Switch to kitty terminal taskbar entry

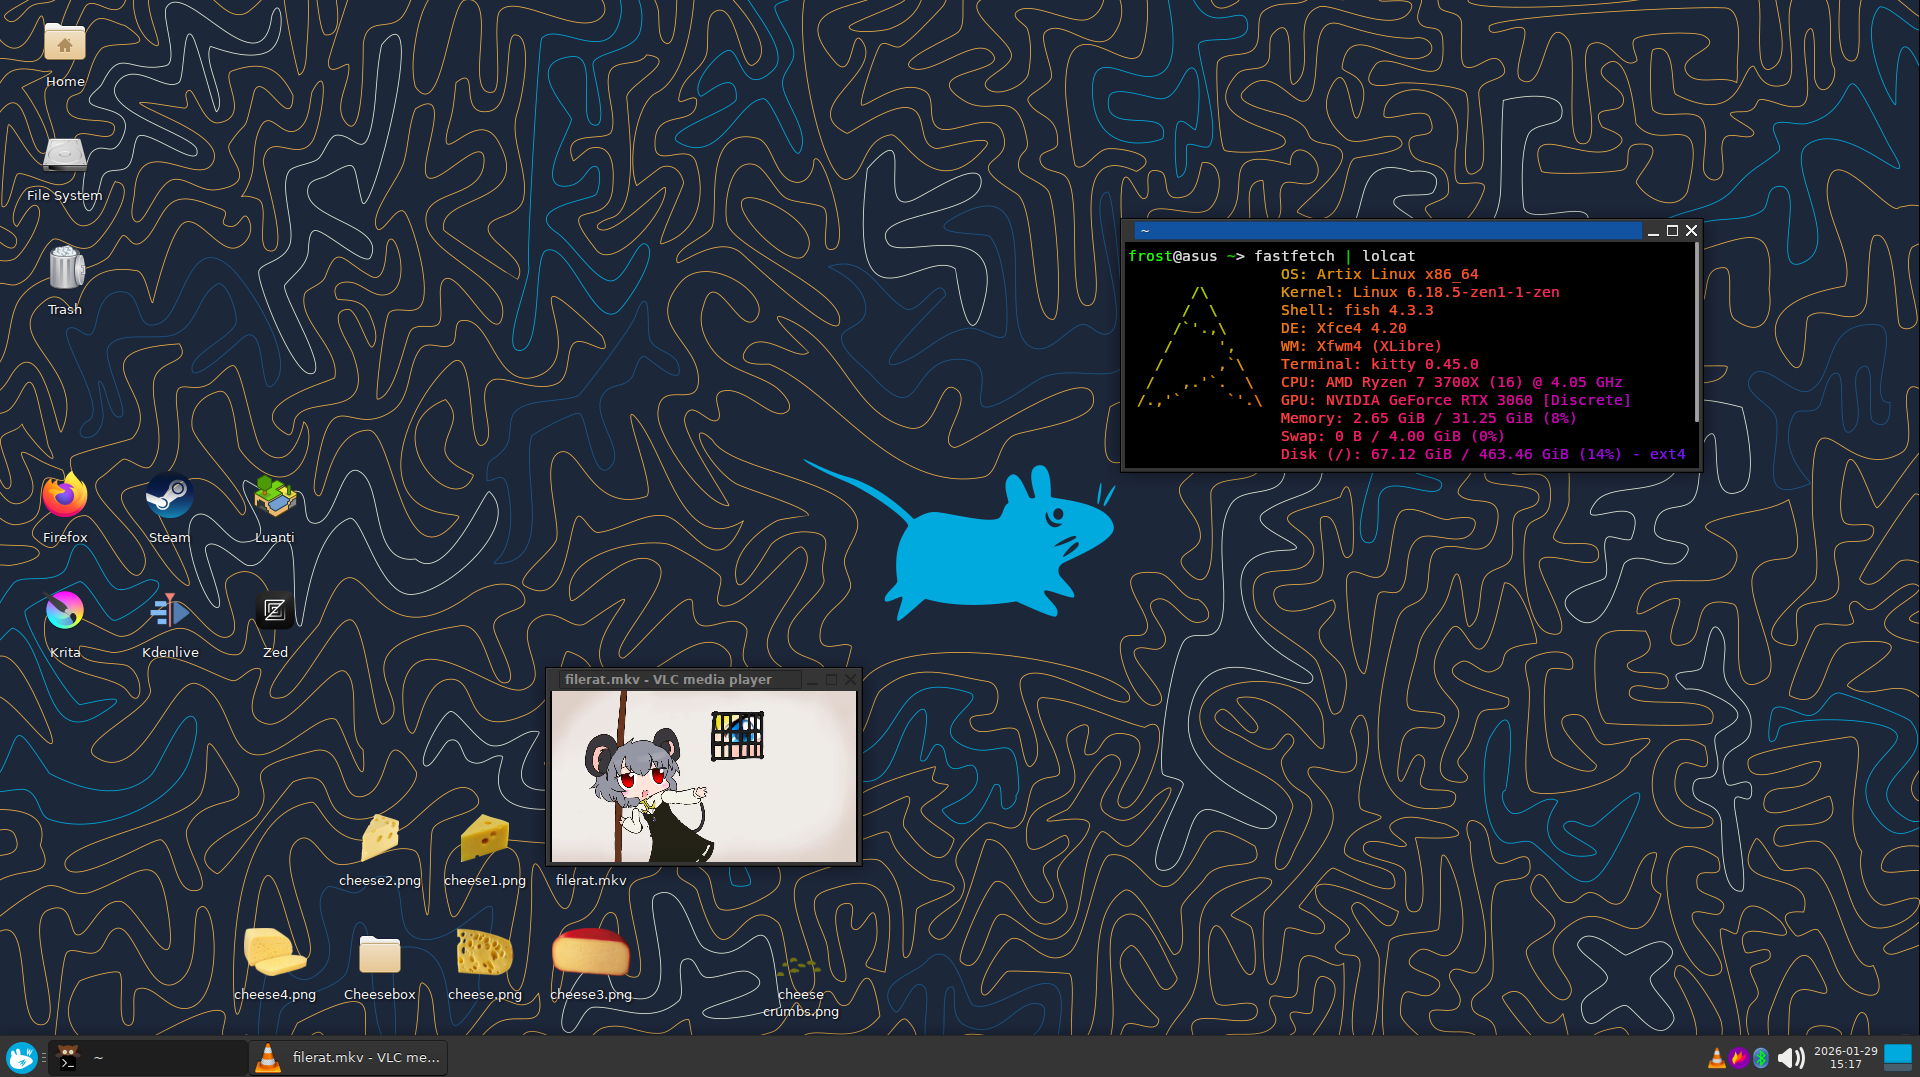(148, 1058)
